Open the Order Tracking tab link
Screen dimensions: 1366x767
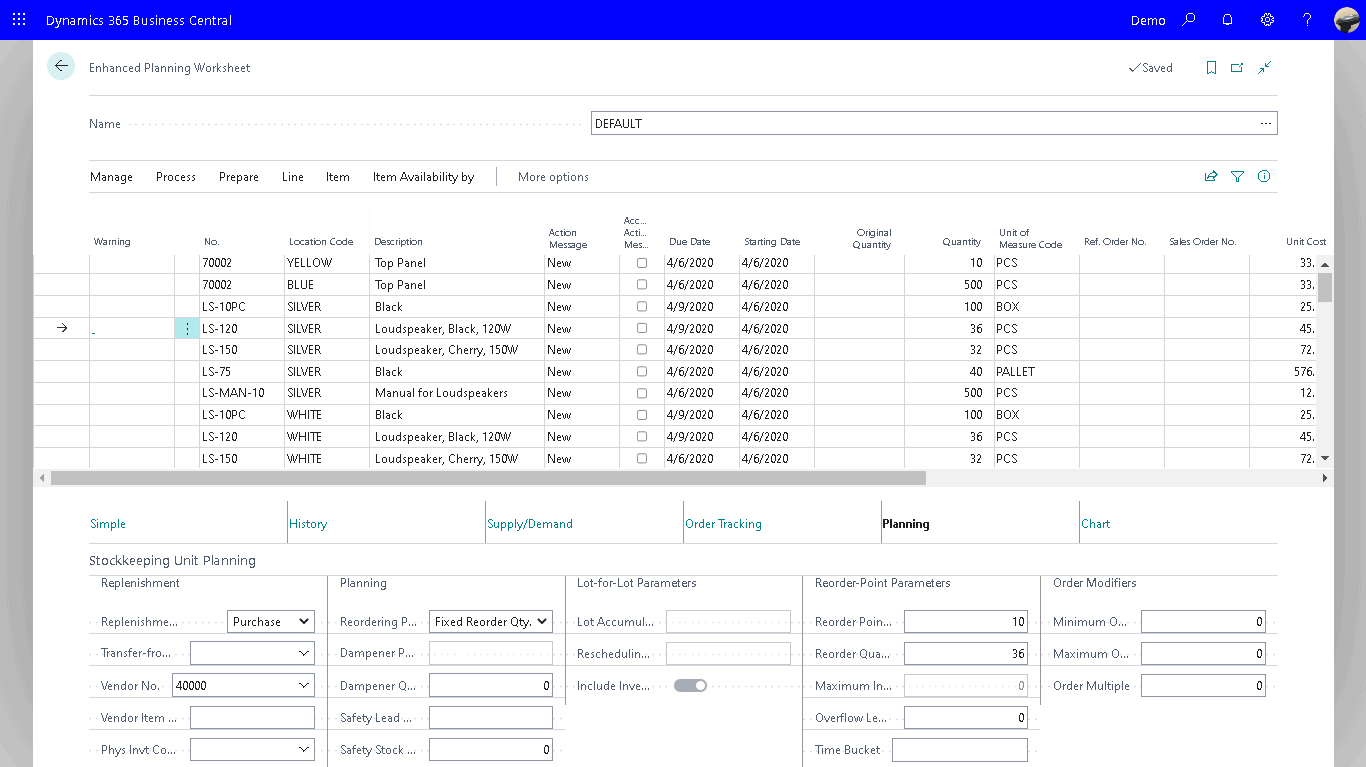(723, 524)
